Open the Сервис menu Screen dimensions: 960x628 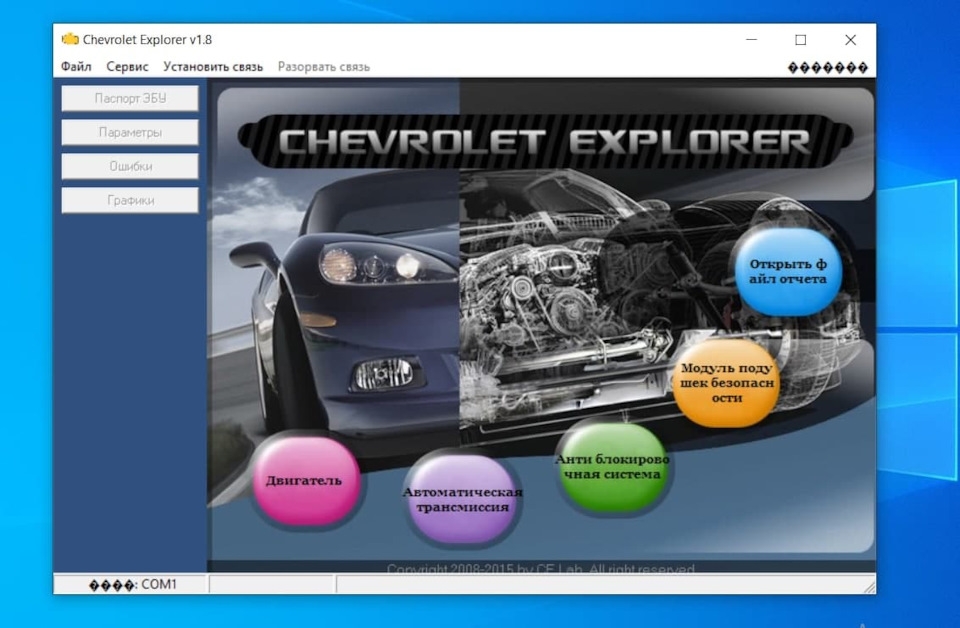(127, 67)
